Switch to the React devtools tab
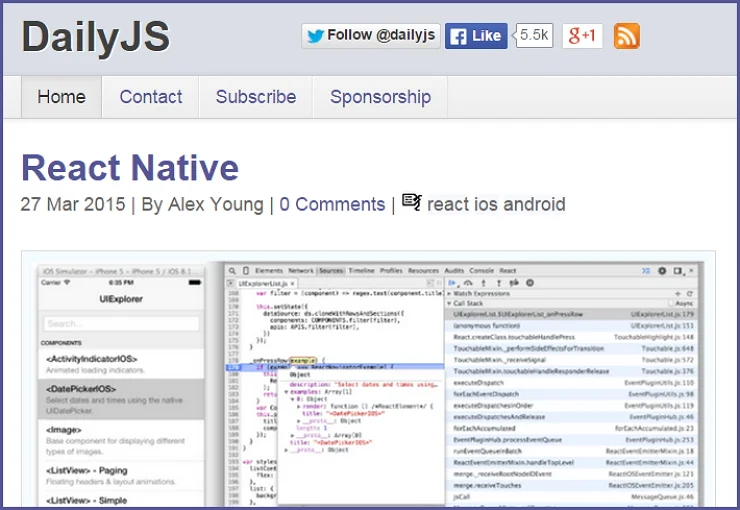The height and width of the screenshot is (510, 740). point(508,271)
